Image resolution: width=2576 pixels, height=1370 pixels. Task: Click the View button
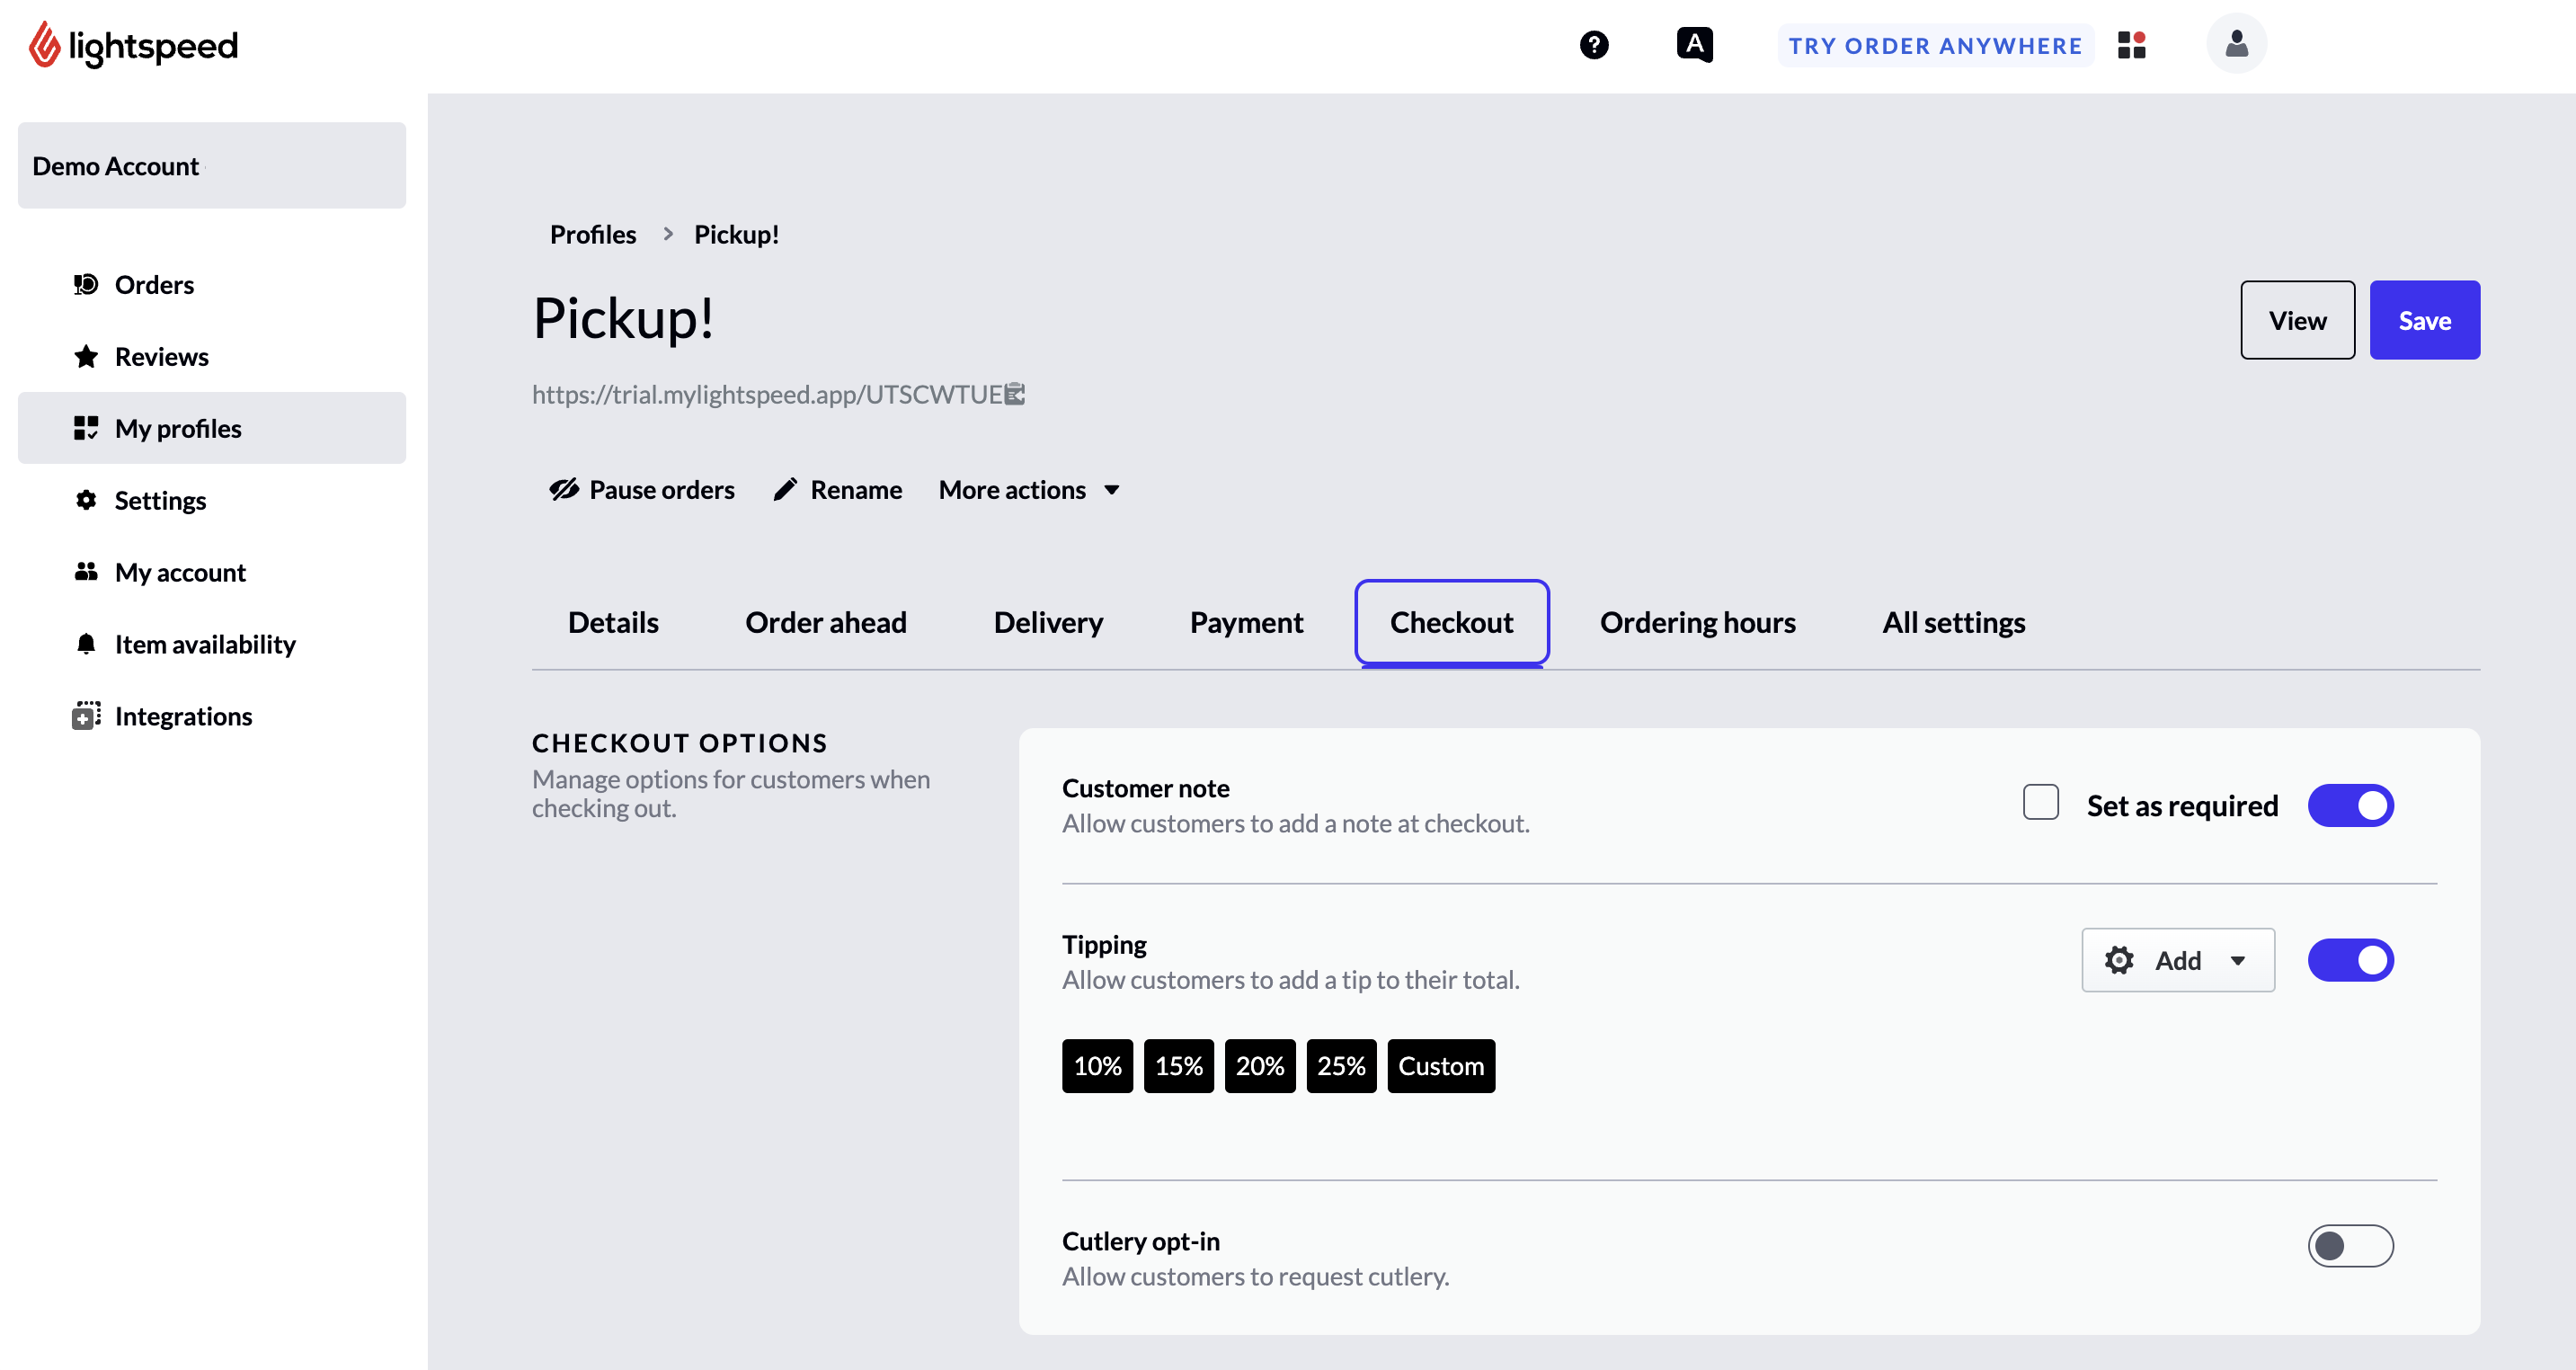[2297, 321]
